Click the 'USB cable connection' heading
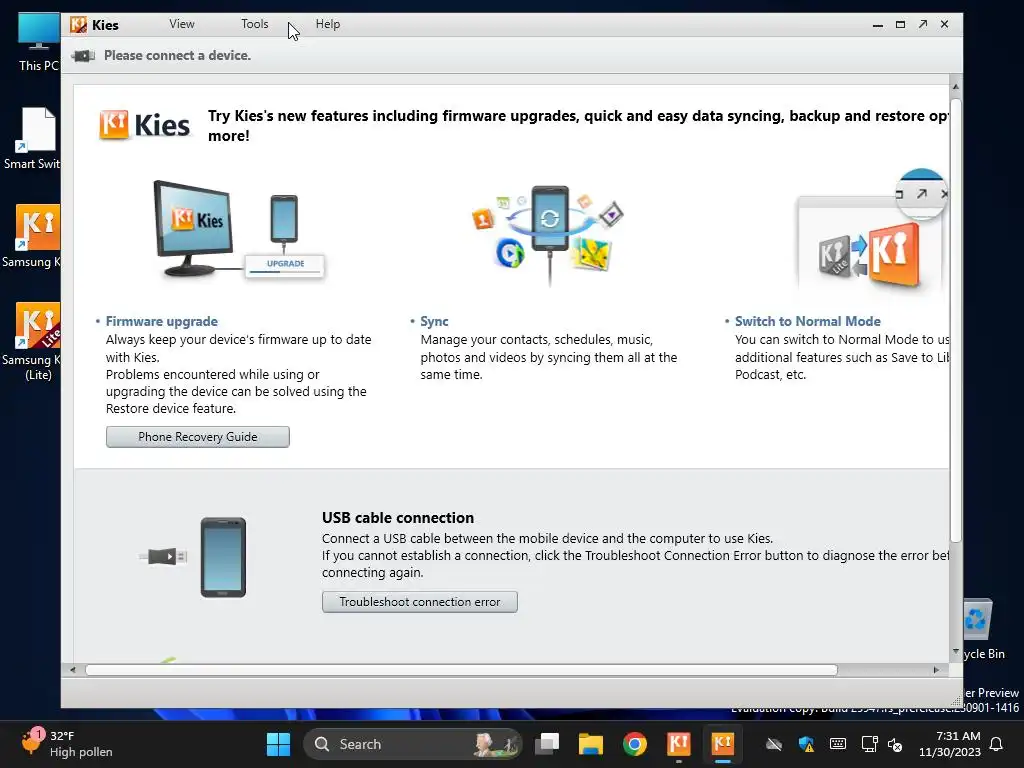The image size is (1024, 768). coord(398,518)
